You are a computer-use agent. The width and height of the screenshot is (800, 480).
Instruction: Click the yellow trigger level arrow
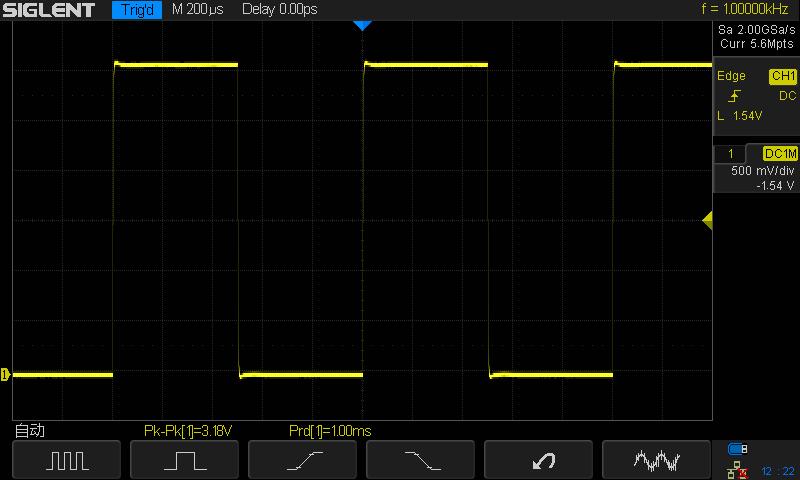[707, 220]
